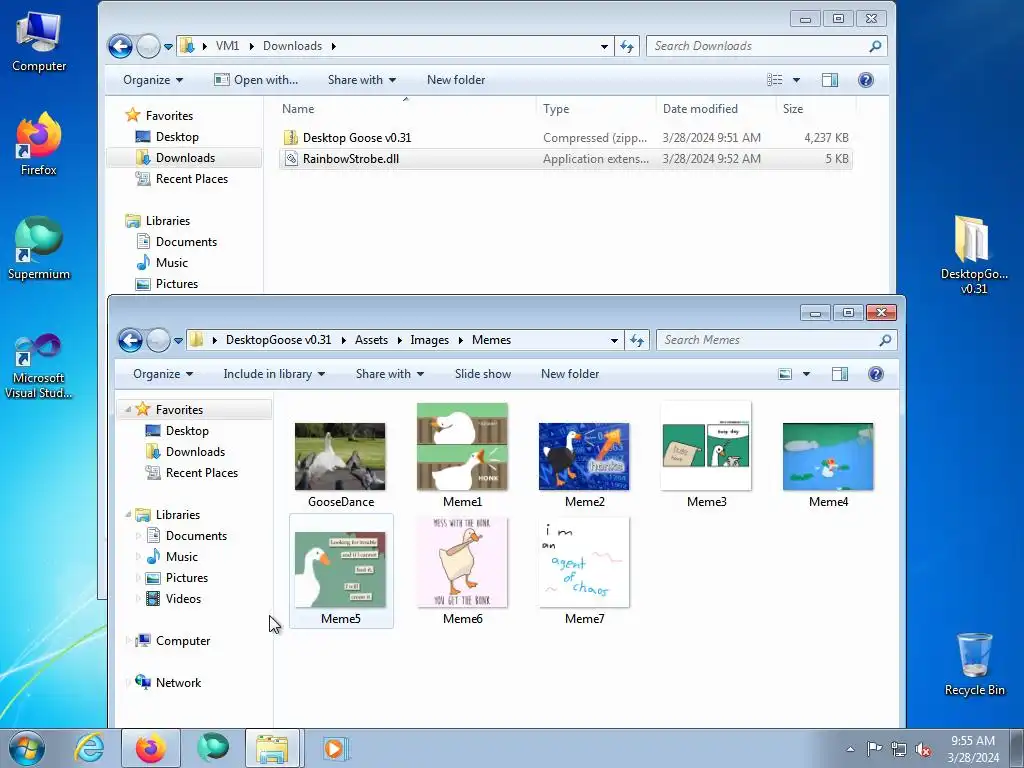
Task: Open Recycle Bin on desktop
Action: click(x=974, y=664)
